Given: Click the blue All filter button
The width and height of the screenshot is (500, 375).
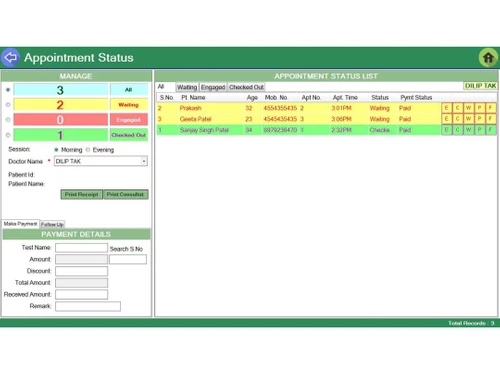Looking at the screenshot, I should (129, 90).
